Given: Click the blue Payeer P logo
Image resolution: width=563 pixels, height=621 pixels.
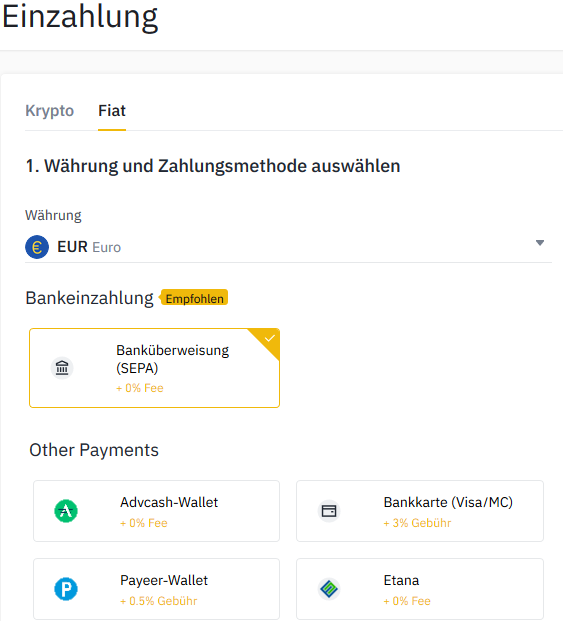Looking at the screenshot, I should (66, 589).
